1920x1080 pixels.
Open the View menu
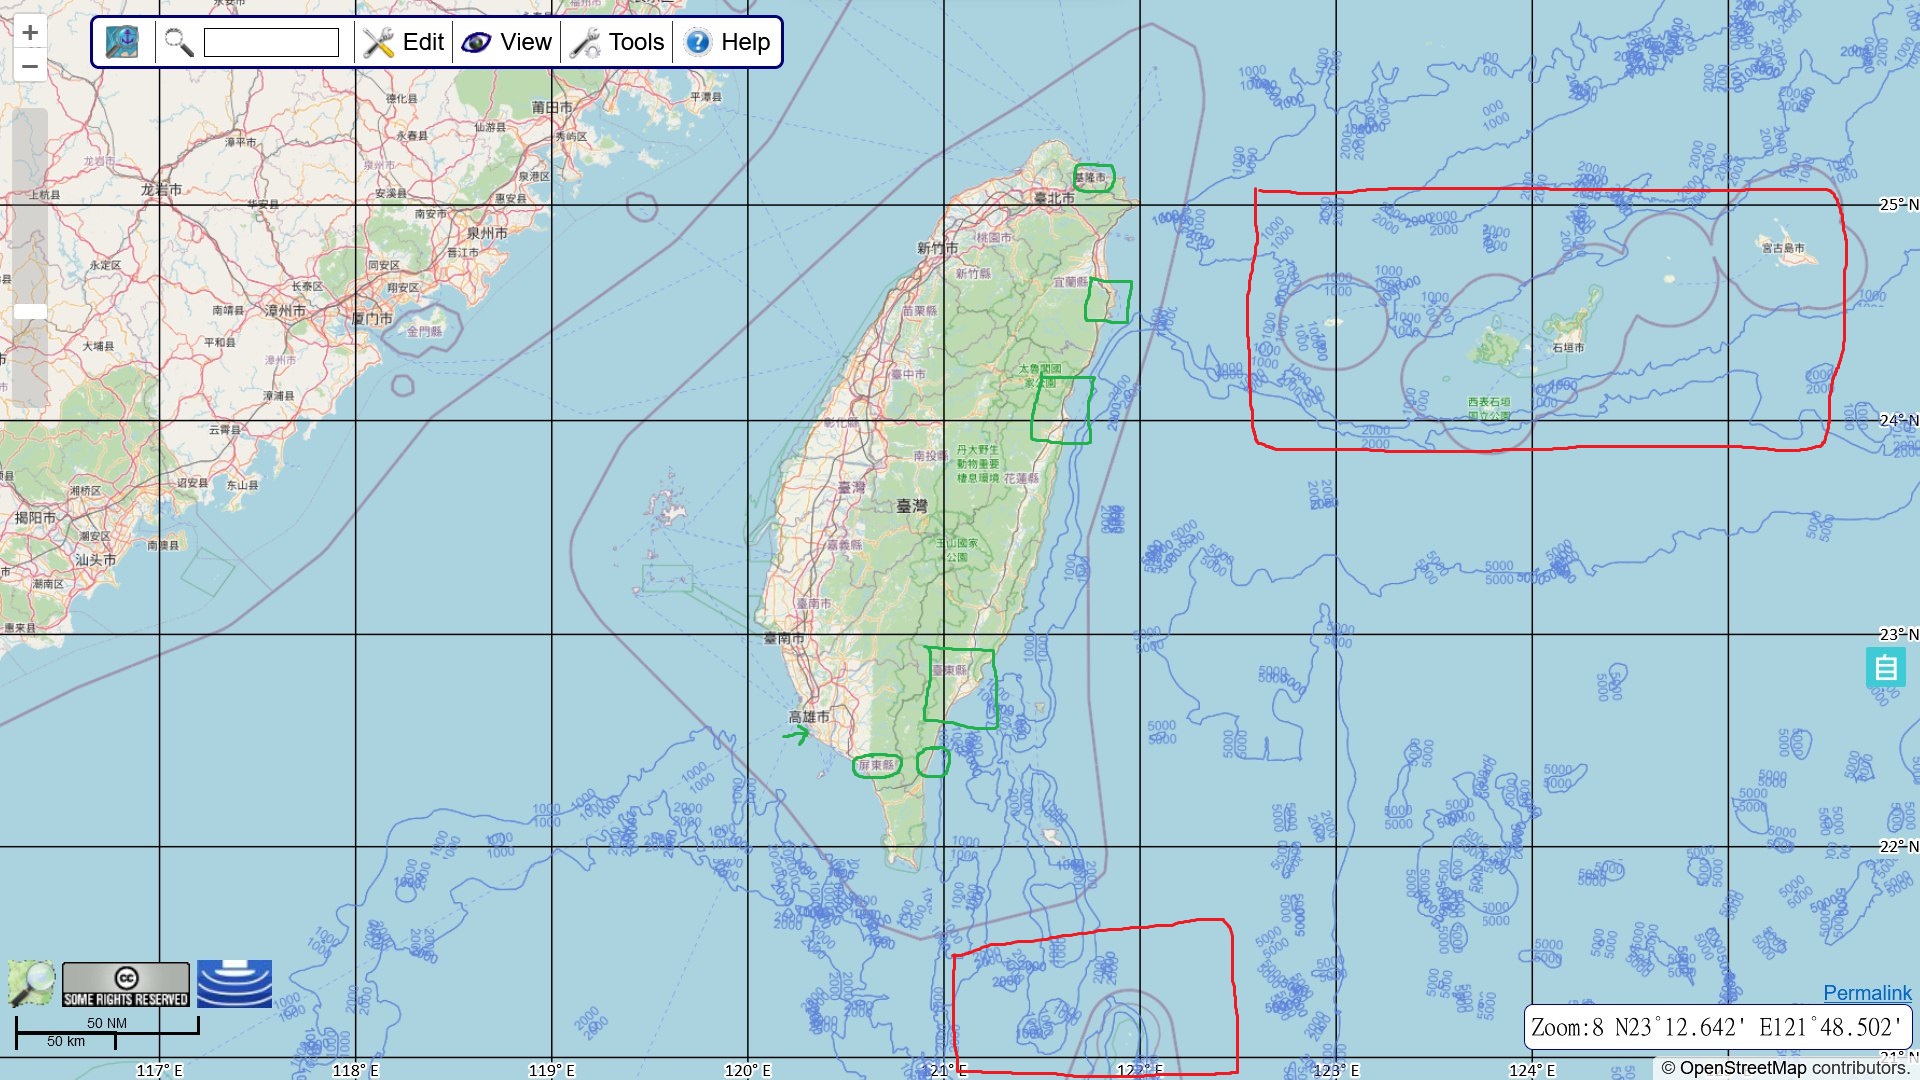[525, 42]
